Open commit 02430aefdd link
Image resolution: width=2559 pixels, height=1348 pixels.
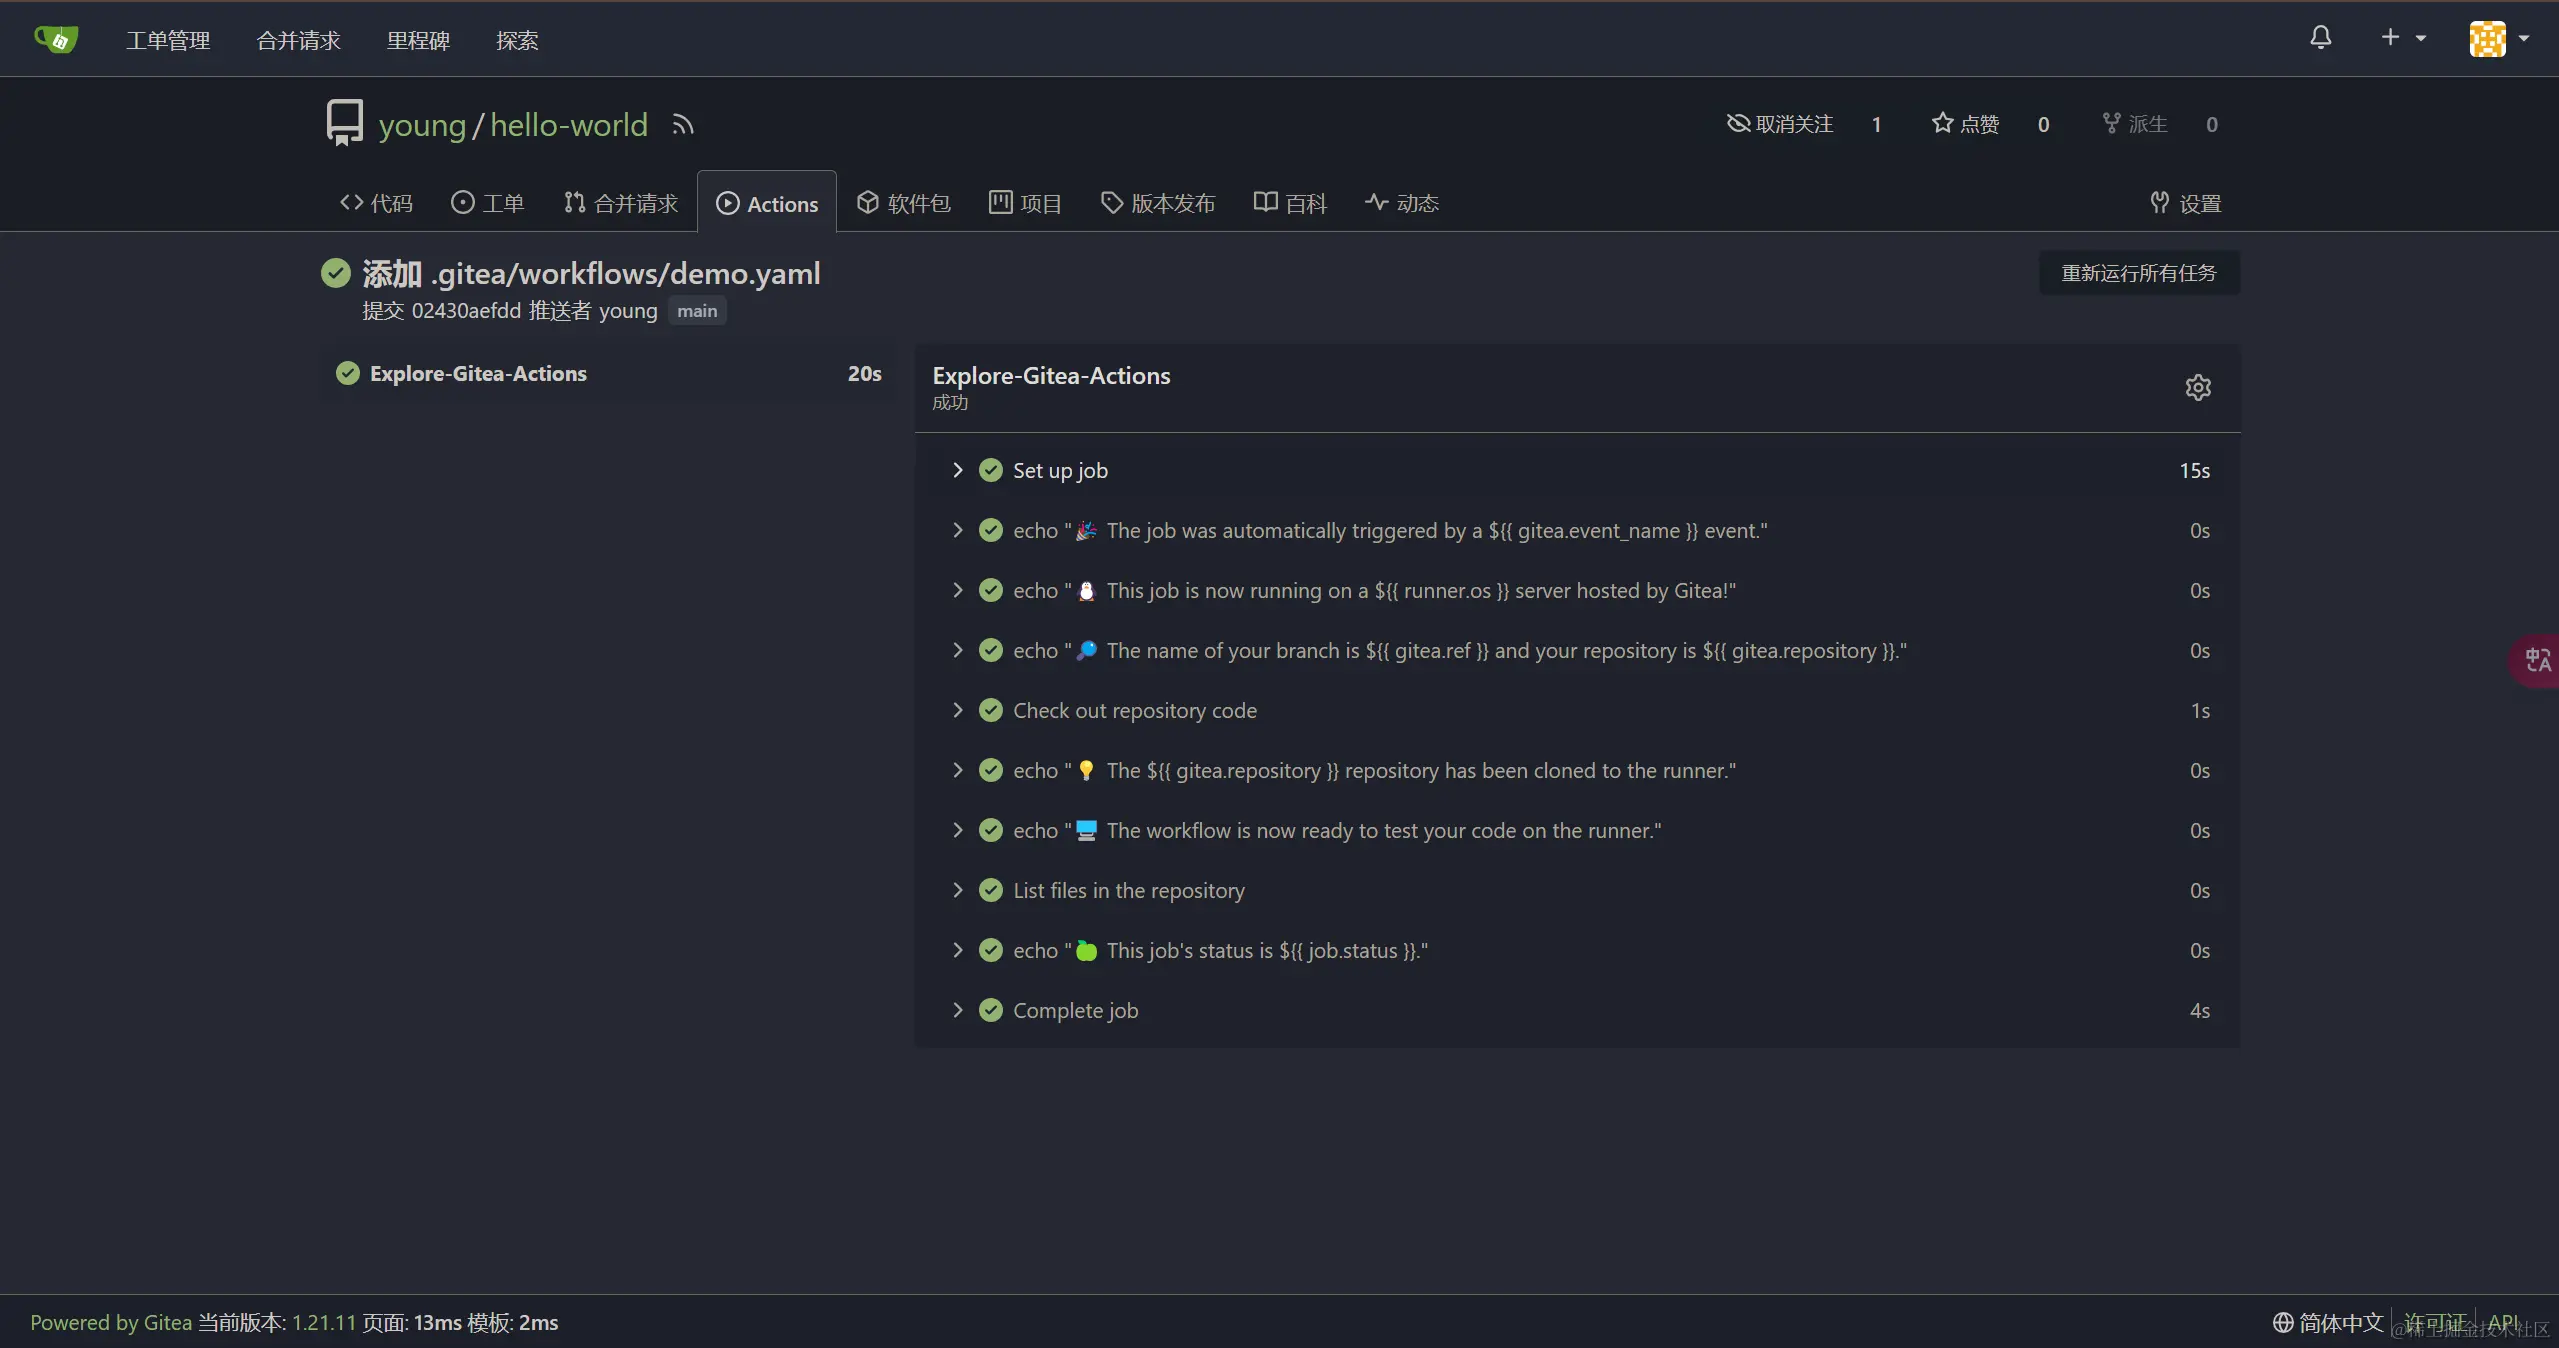[x=466, y=311]
